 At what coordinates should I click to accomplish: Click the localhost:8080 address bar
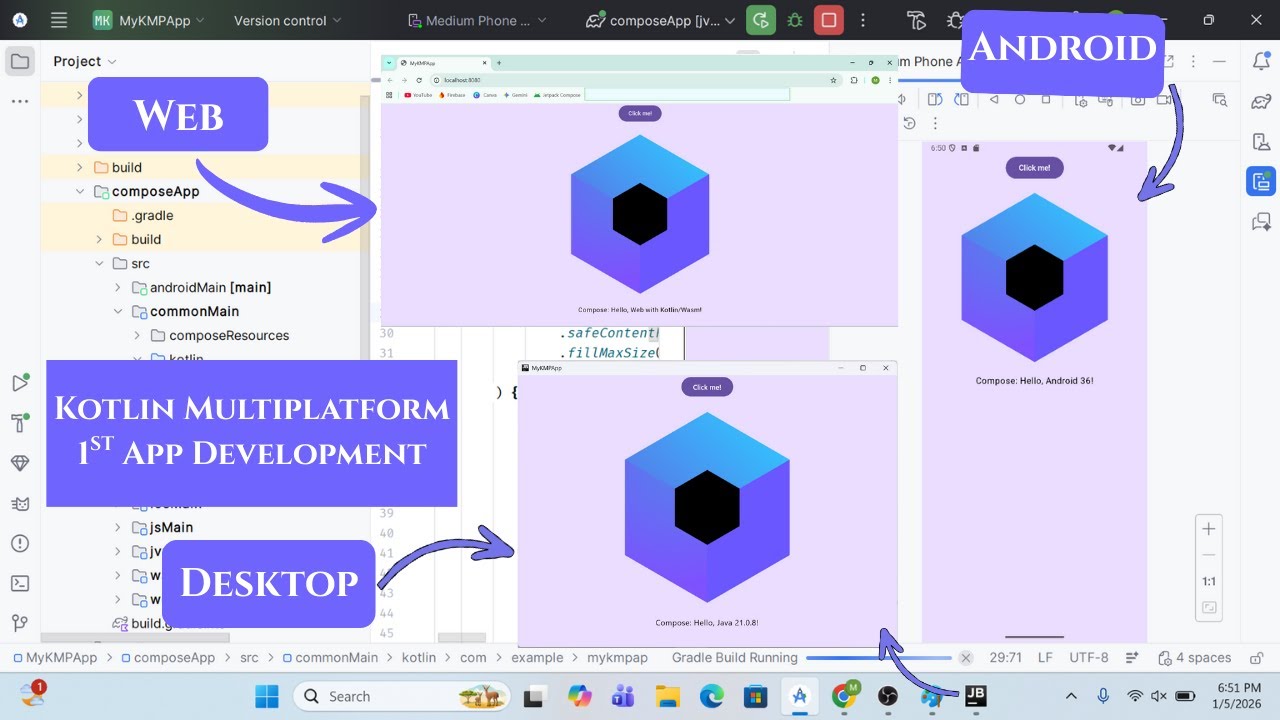635,80
